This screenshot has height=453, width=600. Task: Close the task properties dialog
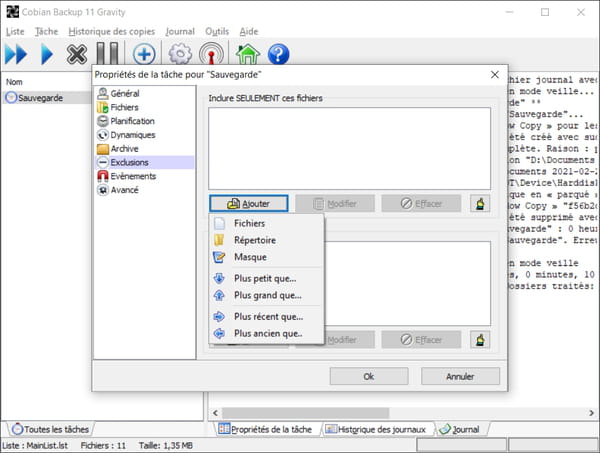495,75
